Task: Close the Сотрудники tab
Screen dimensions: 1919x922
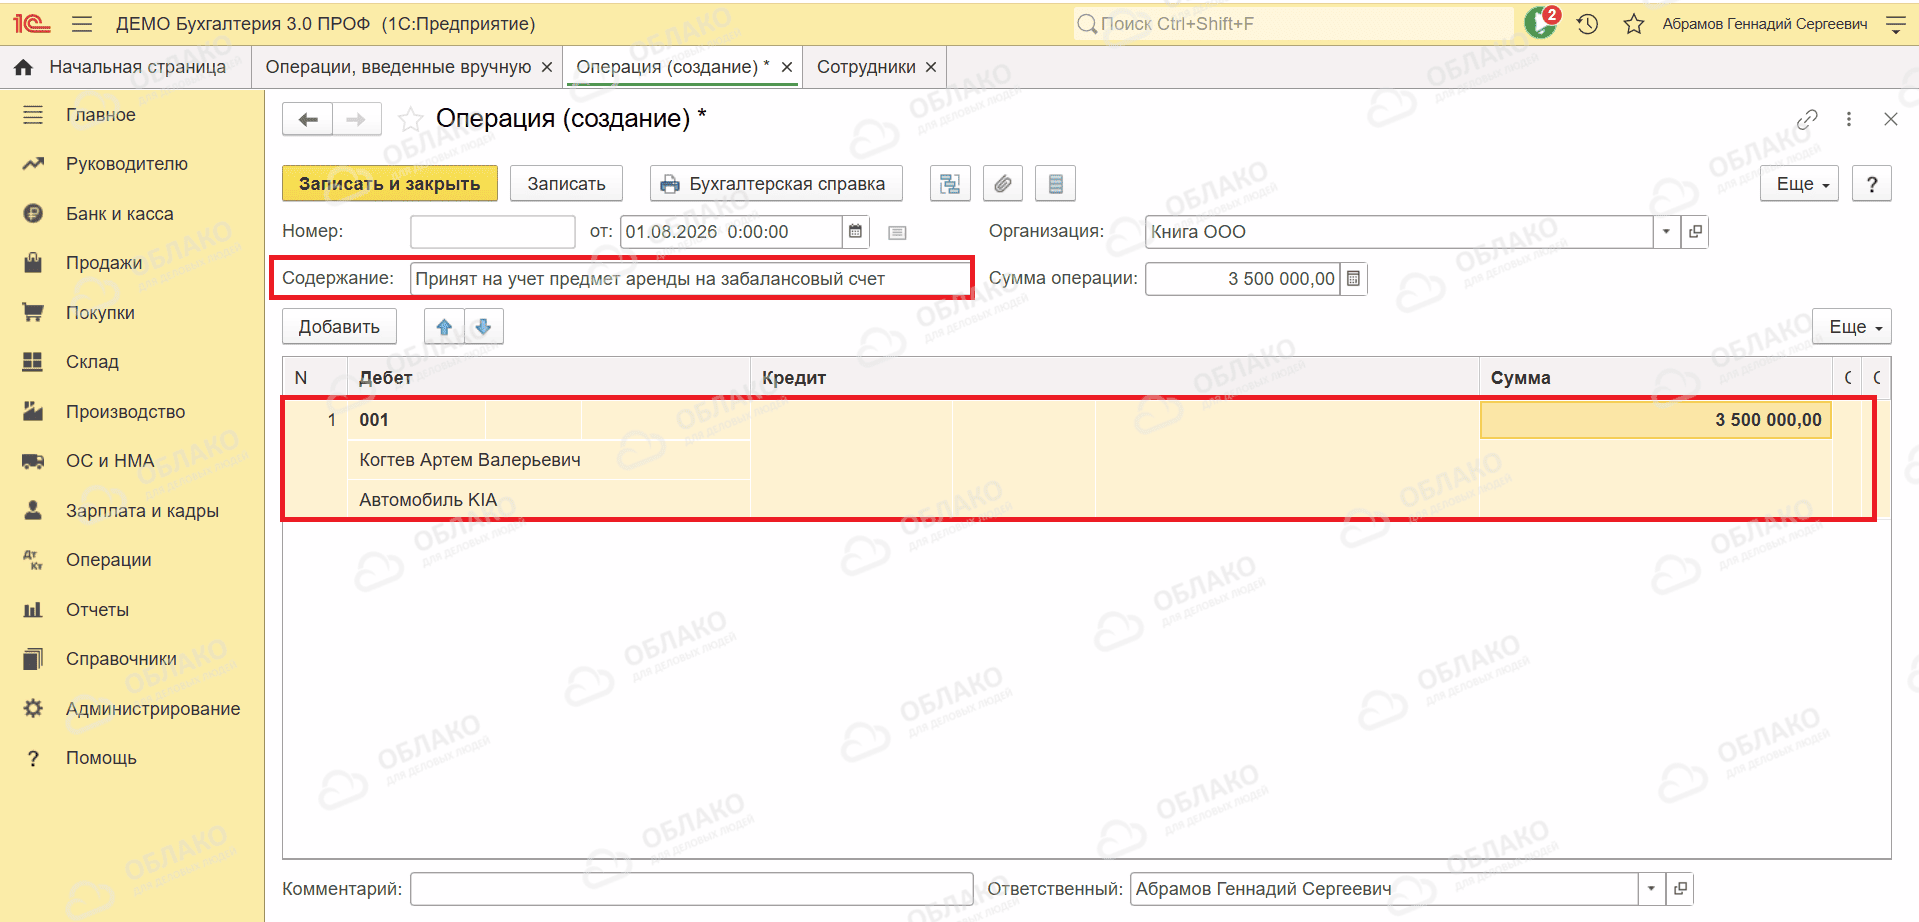Action: [931, 67]
